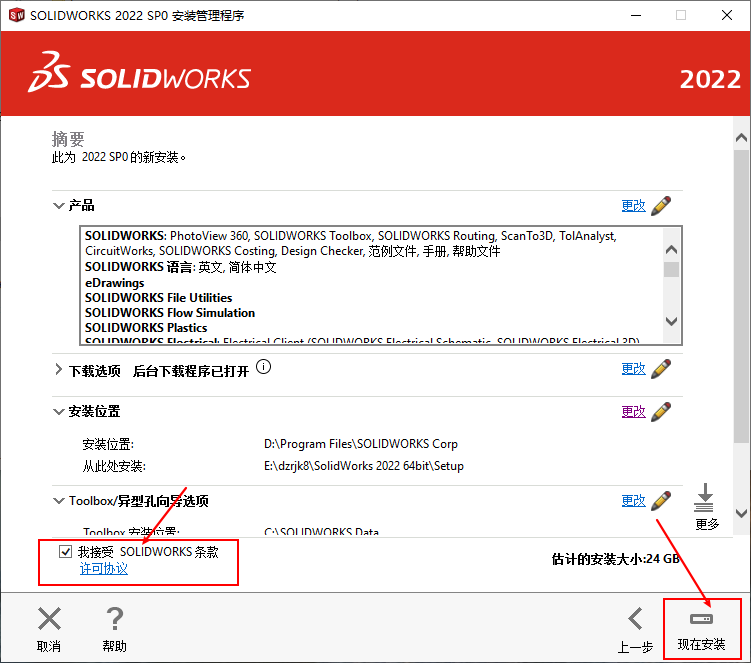The image size is (751, 663).
Task: Click the 后台下载程序已打开 status text
Action: click(191, 371)
